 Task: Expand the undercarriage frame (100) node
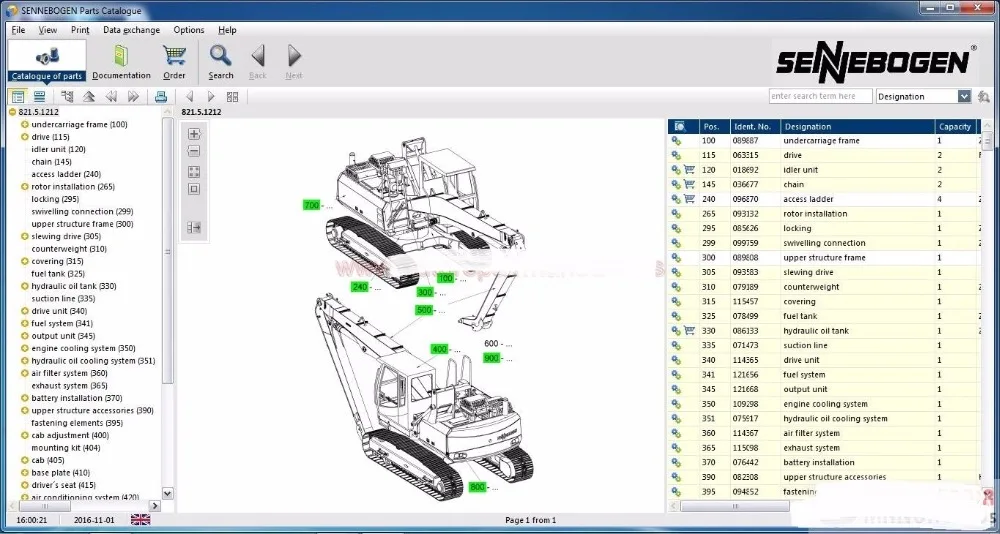point(25,124)
